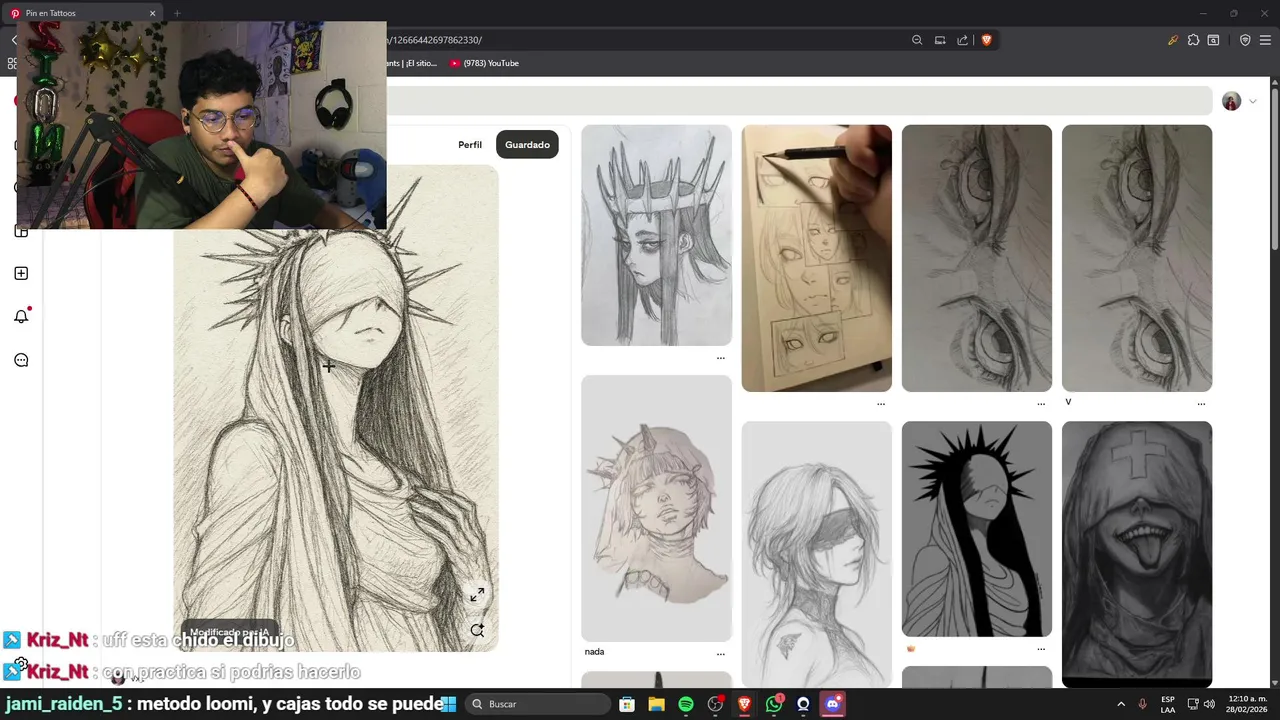Click the visual search lens icon on pin
1280x720 pixels.
click(477, 630)
